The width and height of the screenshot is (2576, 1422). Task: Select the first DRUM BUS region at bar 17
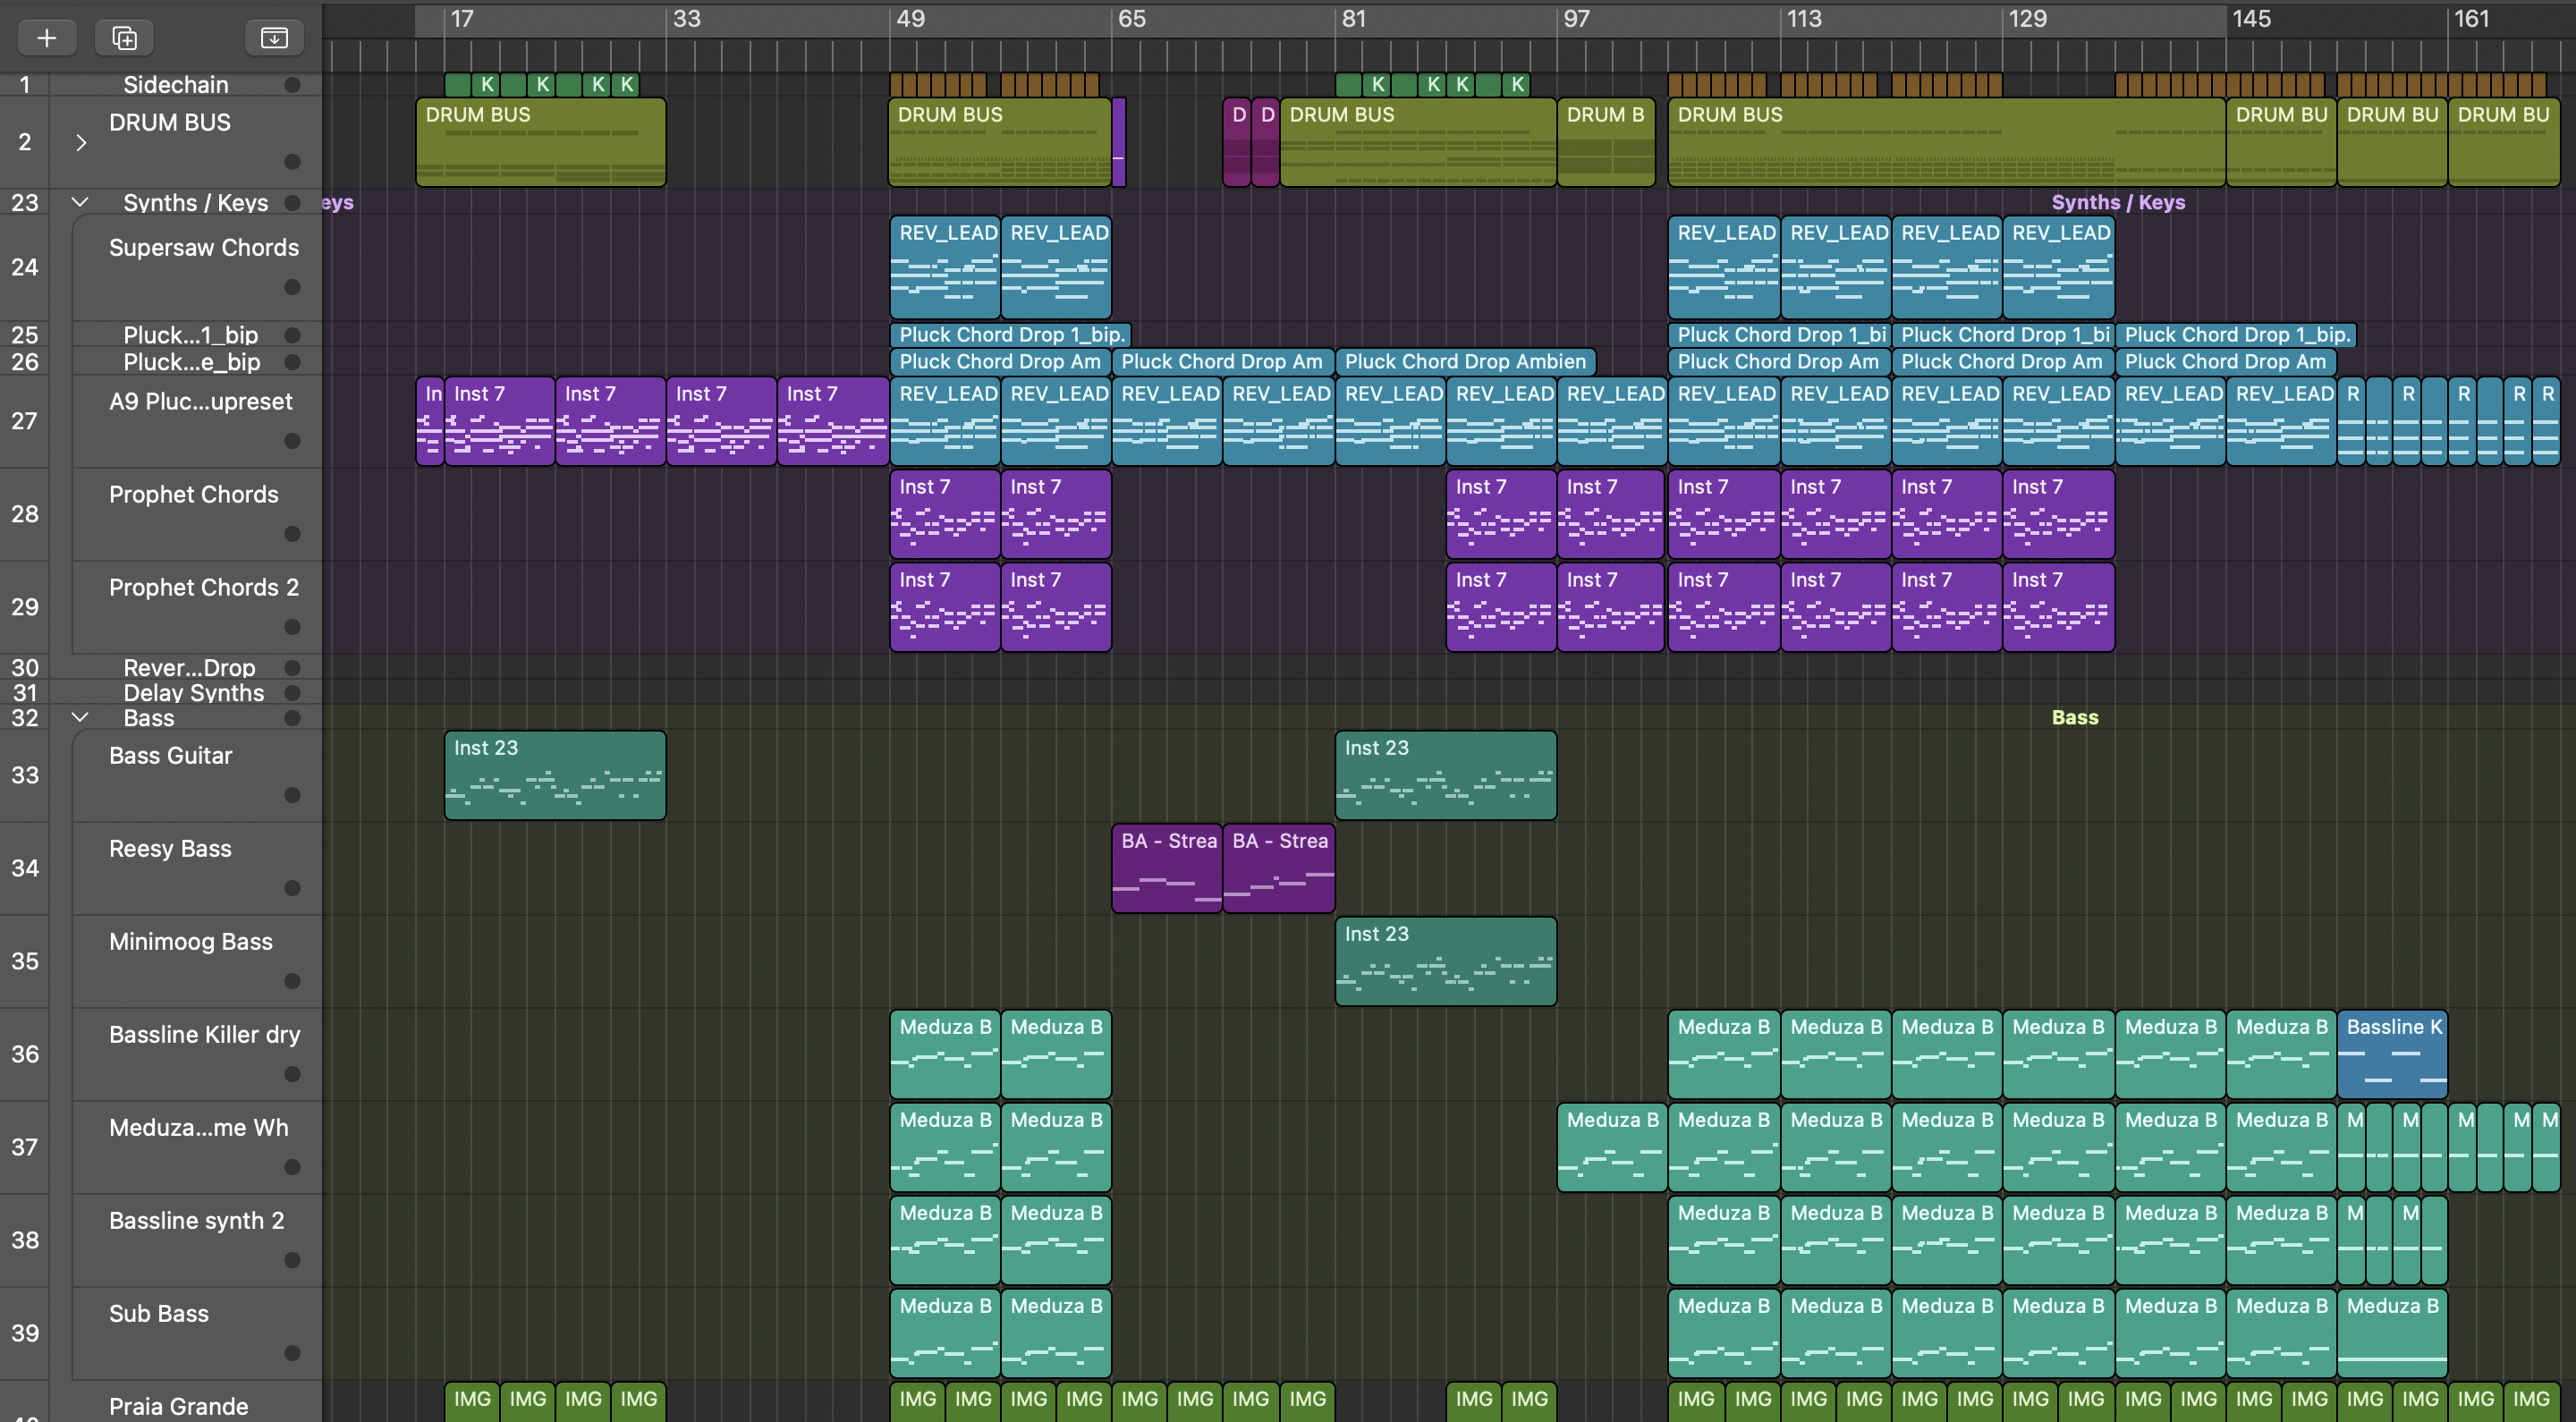pos(540,142)
